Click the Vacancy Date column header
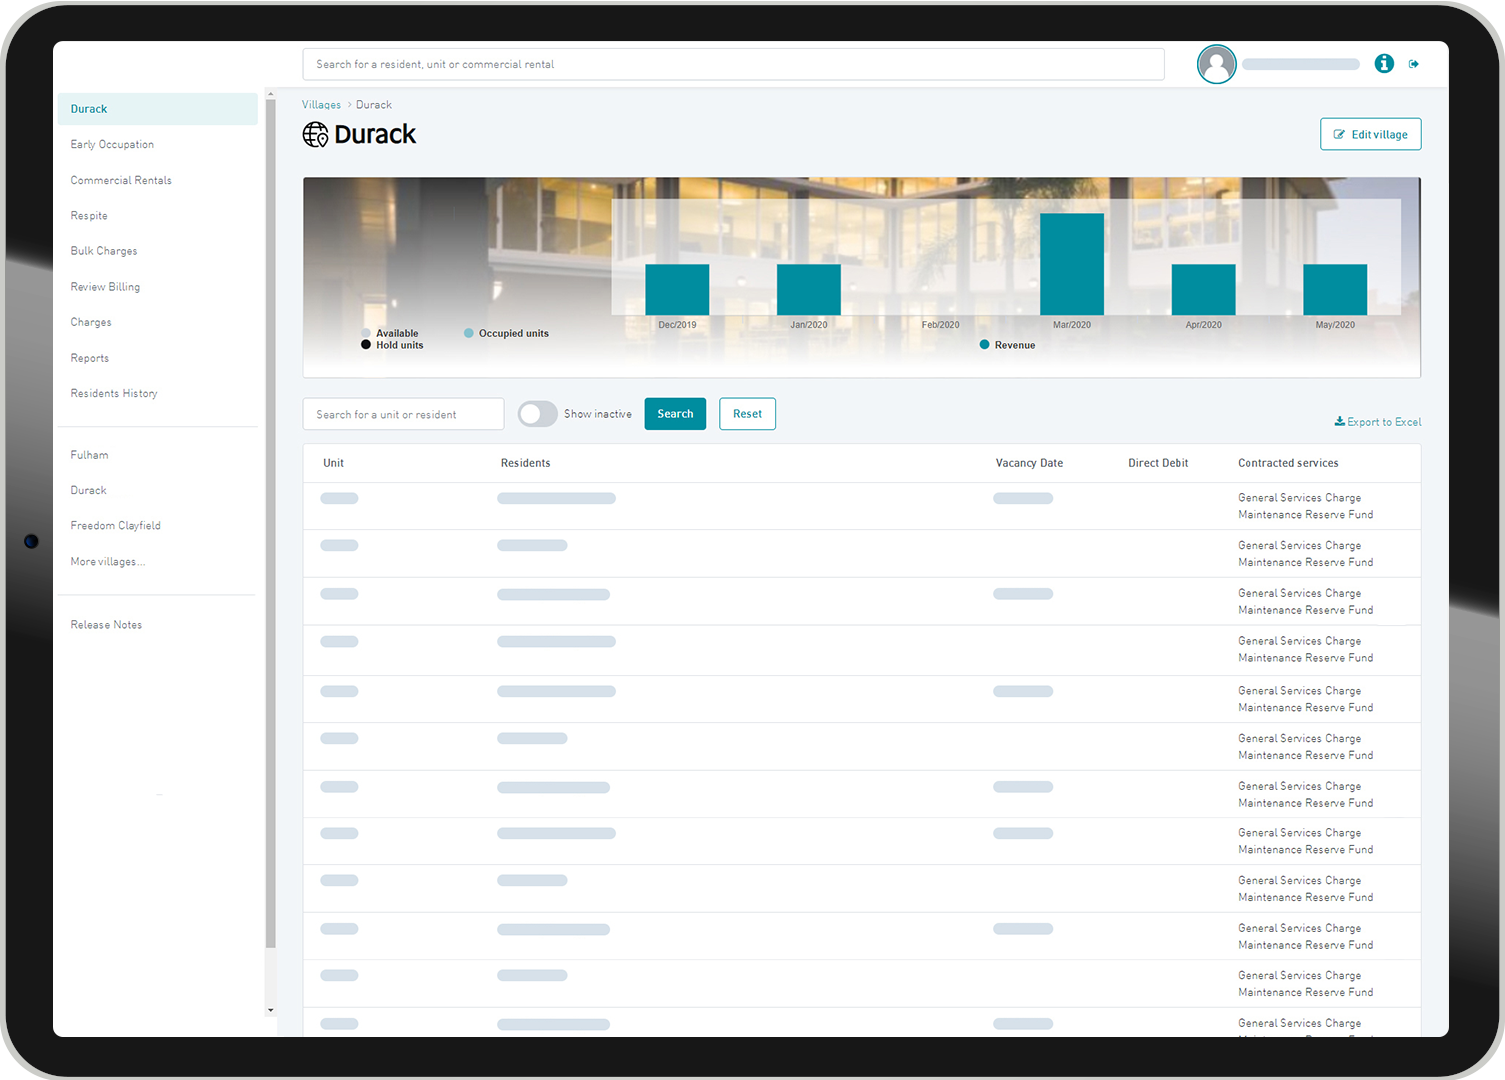The height and width of the screenshot is (1080, 1505). [1029, 463]
